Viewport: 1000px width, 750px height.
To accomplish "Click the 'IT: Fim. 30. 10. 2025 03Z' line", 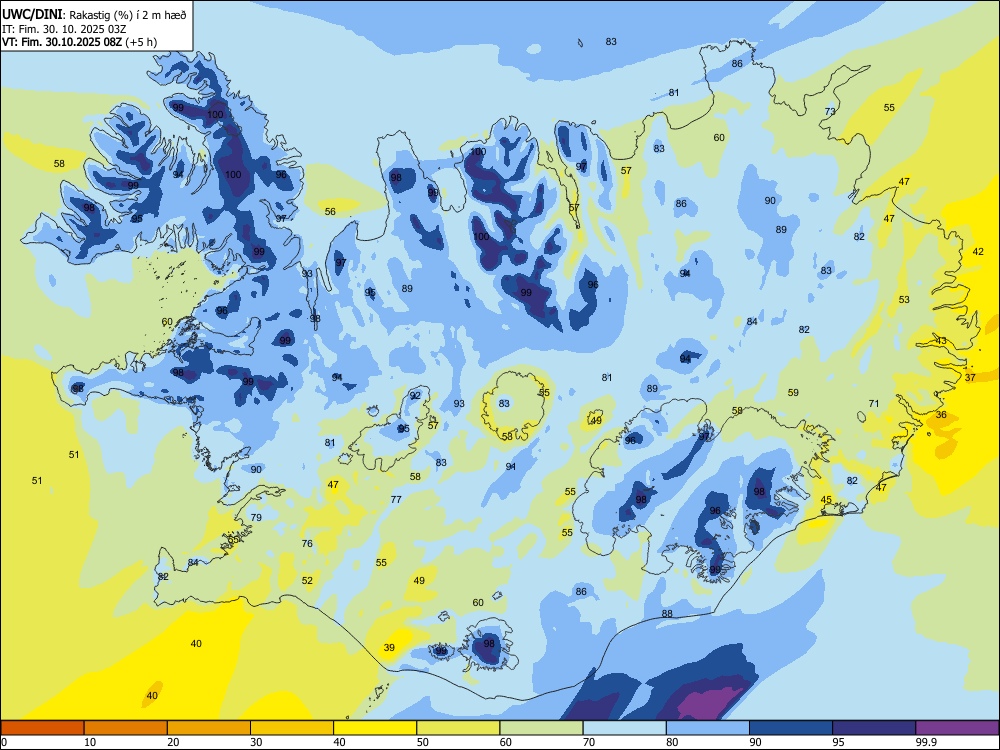I will click(65, 29).
